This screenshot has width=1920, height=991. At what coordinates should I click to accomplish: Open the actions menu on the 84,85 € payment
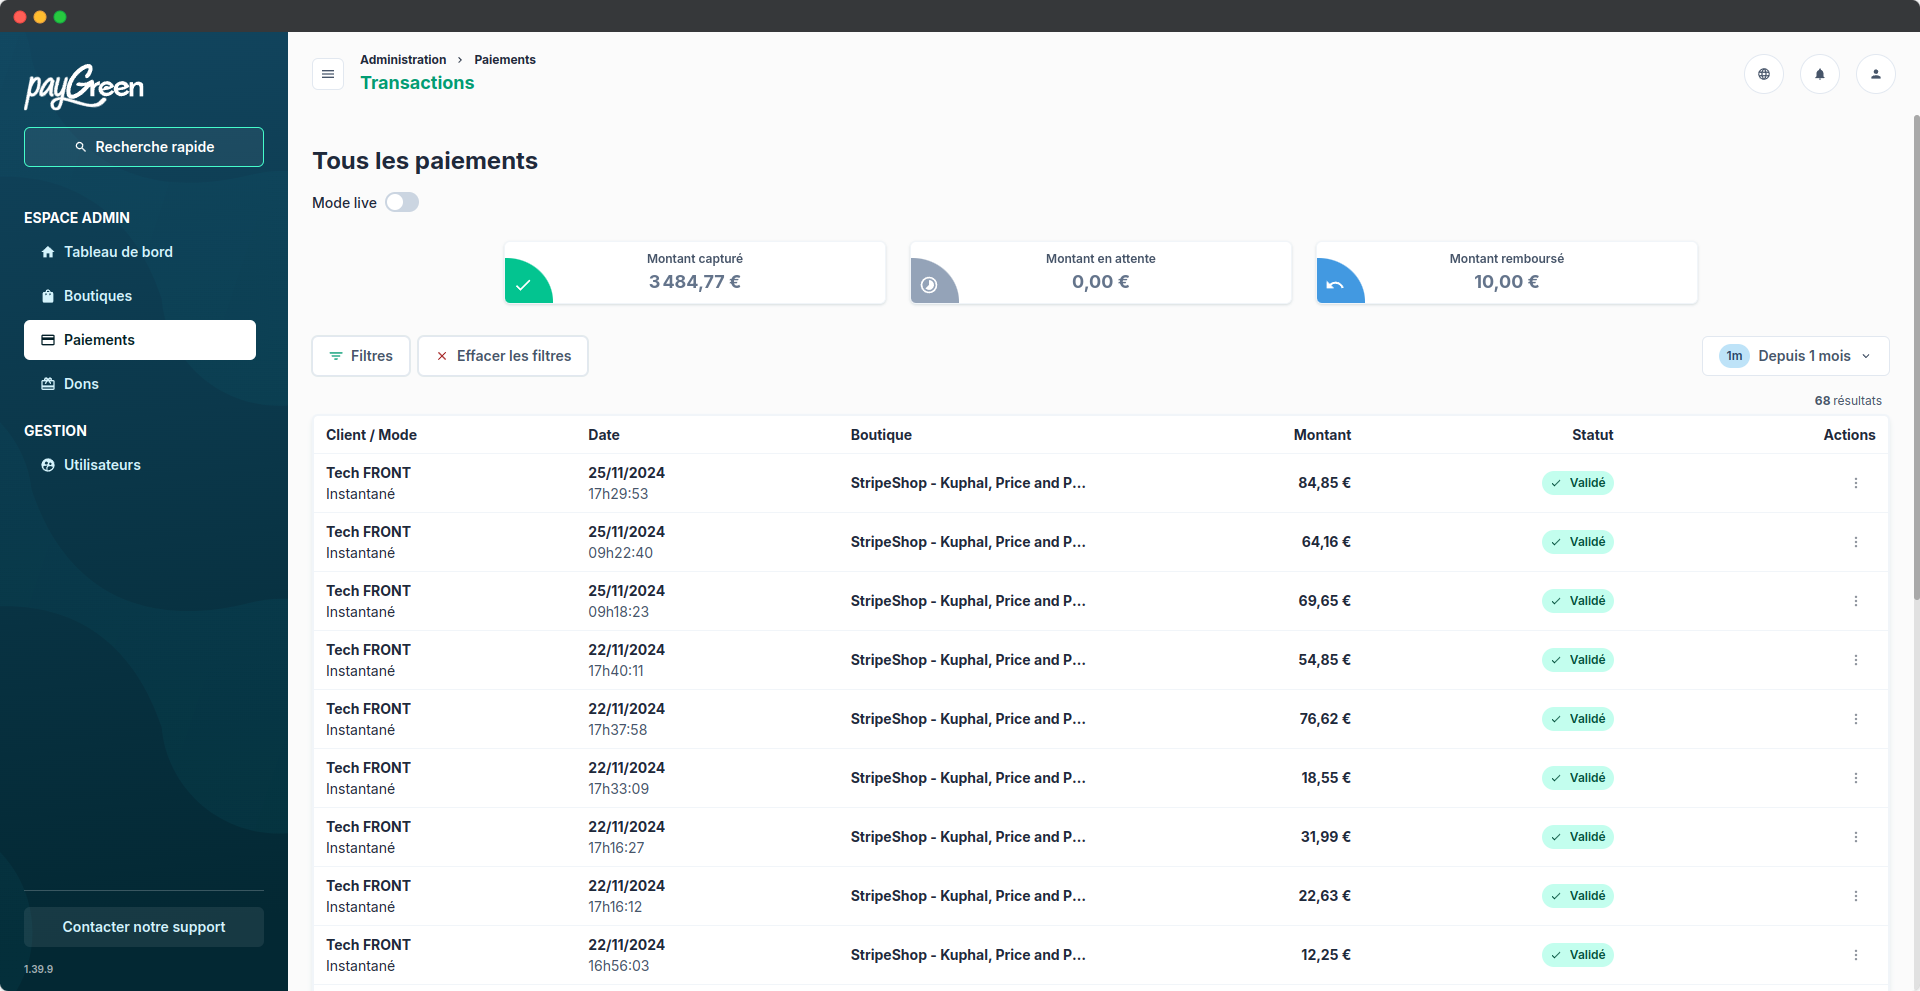coord(1856,483)
